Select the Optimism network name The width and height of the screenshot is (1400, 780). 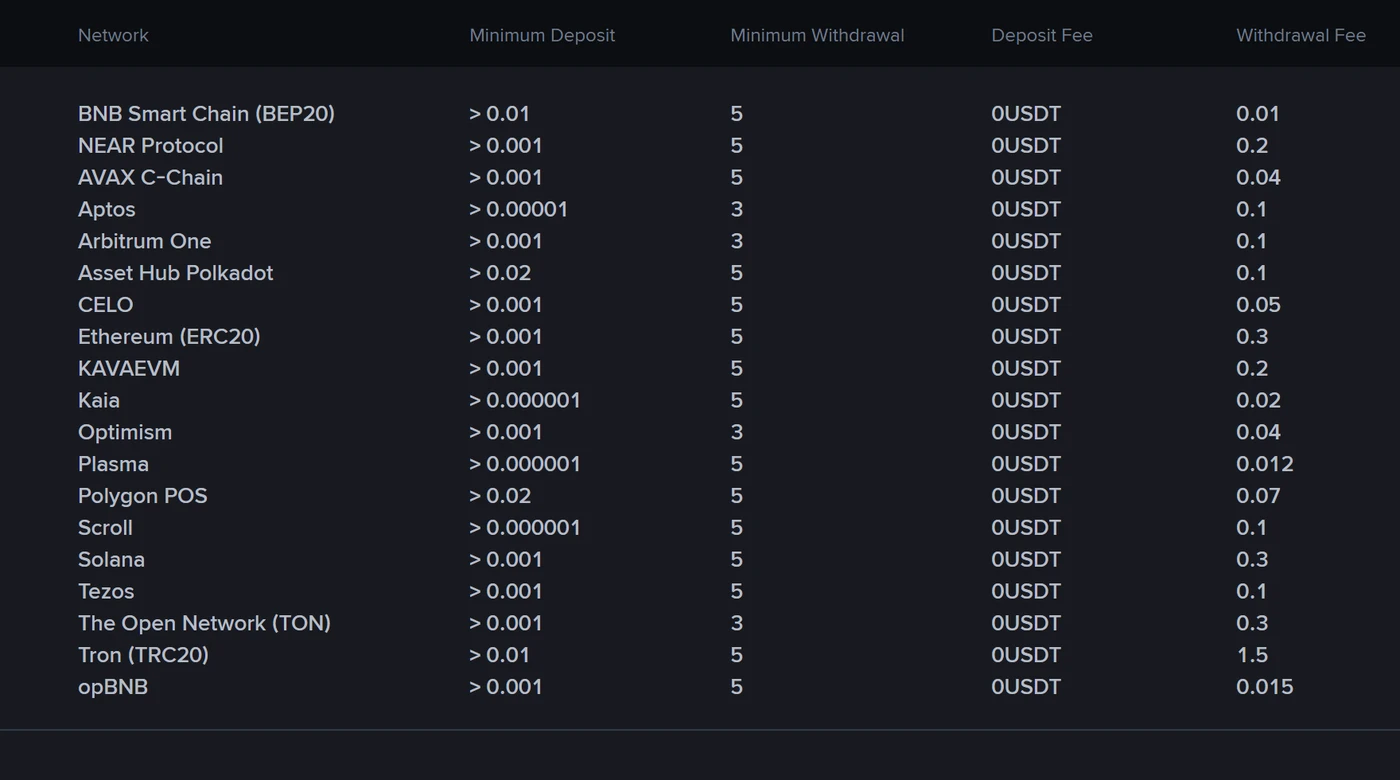[125, 433]
